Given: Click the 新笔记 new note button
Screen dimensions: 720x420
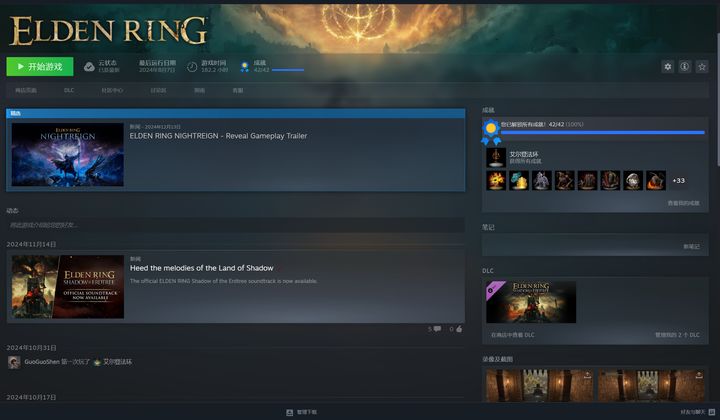Looking at the screenshot, I should point(692,246).
